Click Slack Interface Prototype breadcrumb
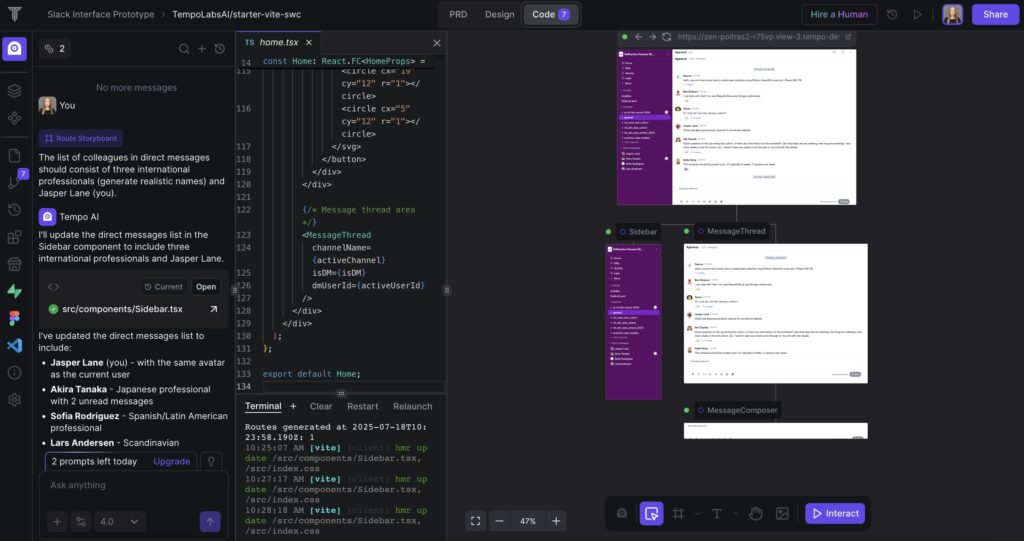 pyautogui.click(x=101, y=14)
